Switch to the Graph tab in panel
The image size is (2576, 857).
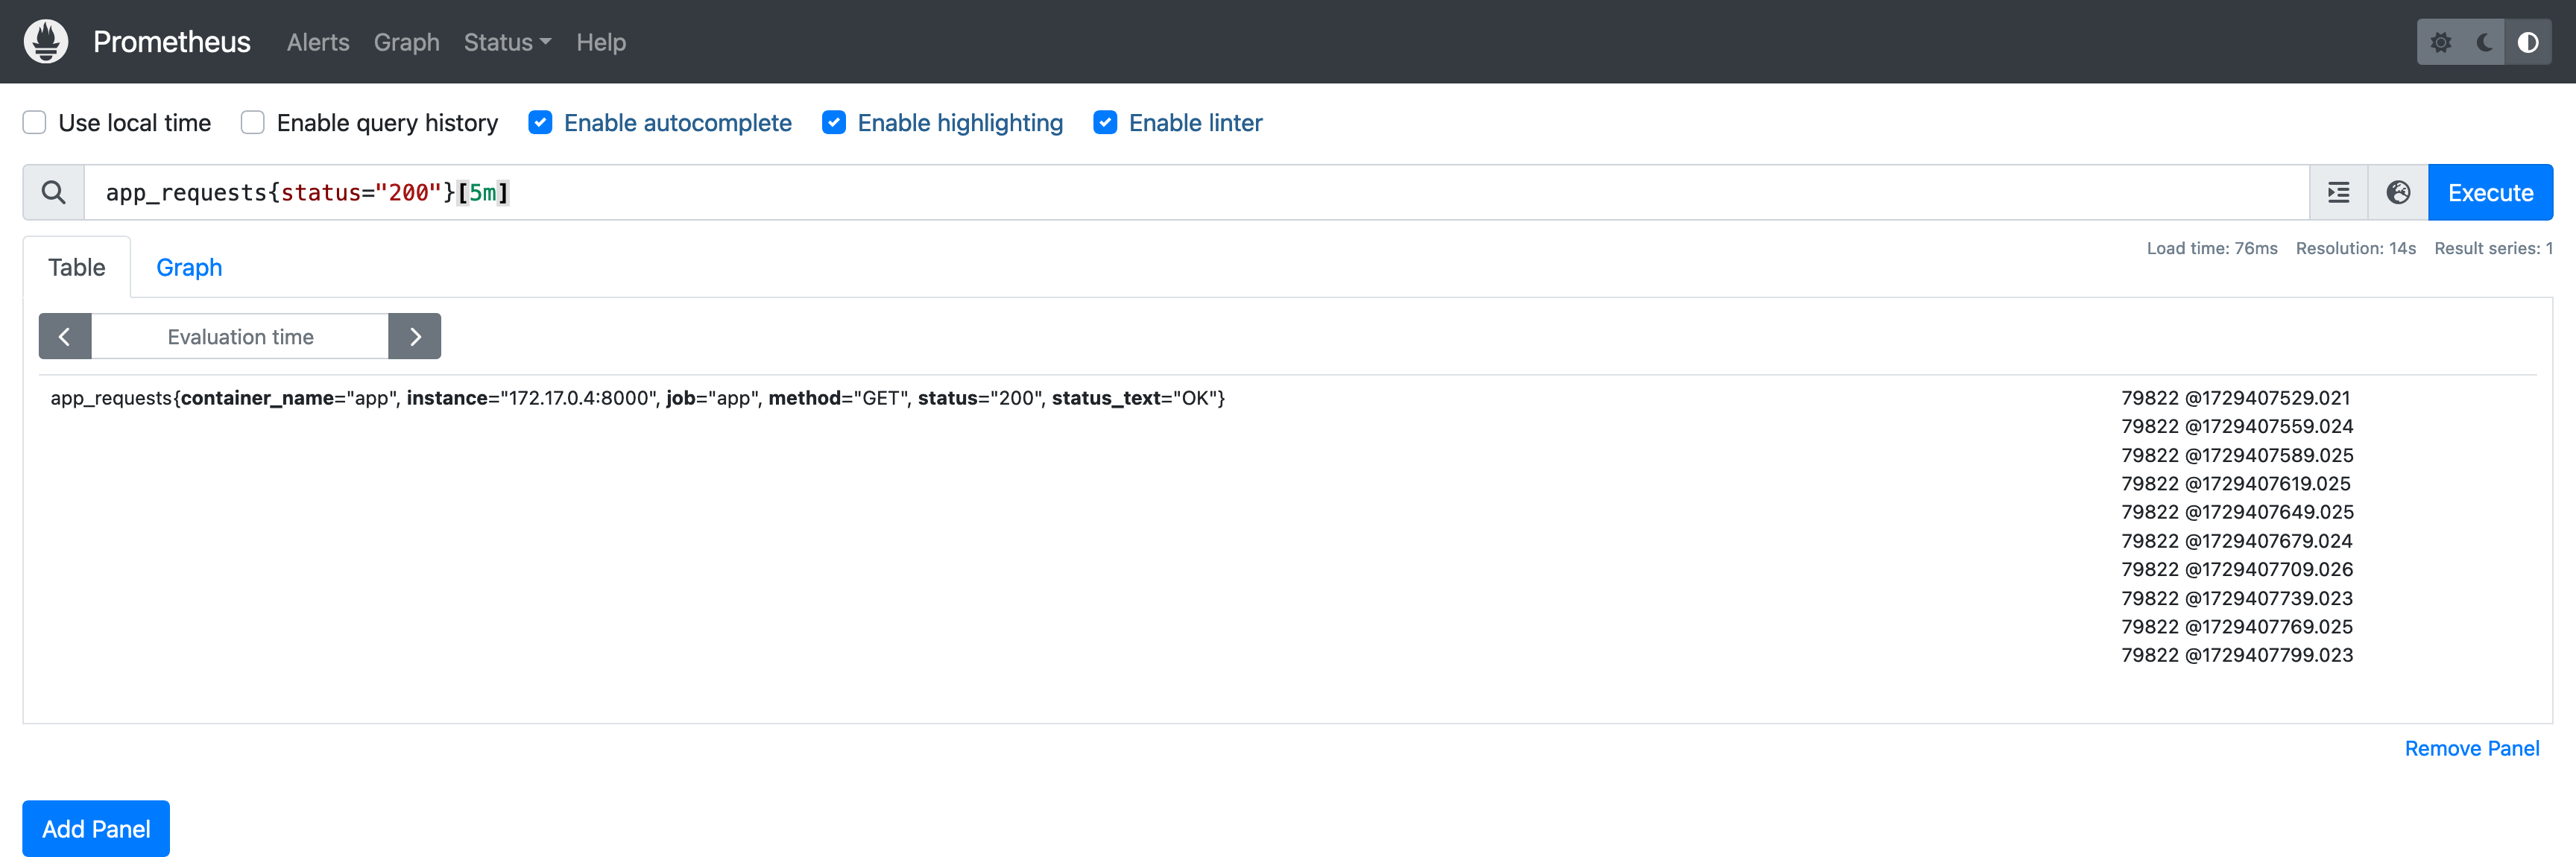click(x=189, y=267)
